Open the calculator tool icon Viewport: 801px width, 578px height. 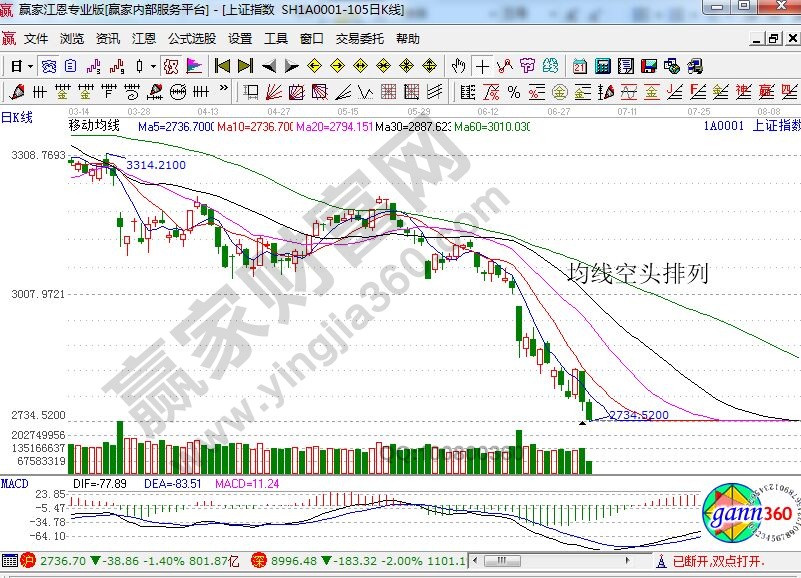click(x=602, y=66)
